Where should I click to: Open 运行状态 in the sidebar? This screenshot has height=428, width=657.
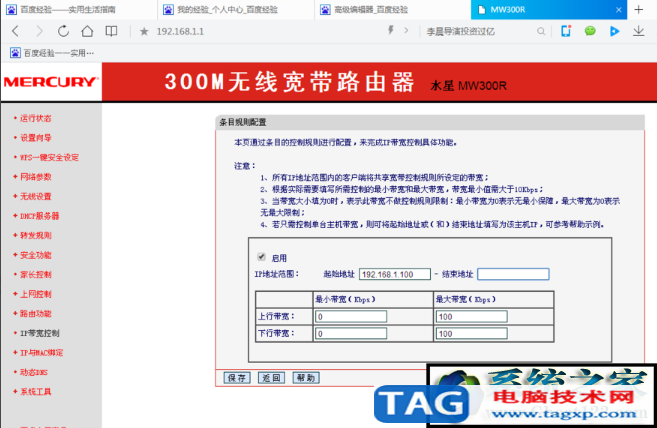pyautogui.click(x=36, y=118)
